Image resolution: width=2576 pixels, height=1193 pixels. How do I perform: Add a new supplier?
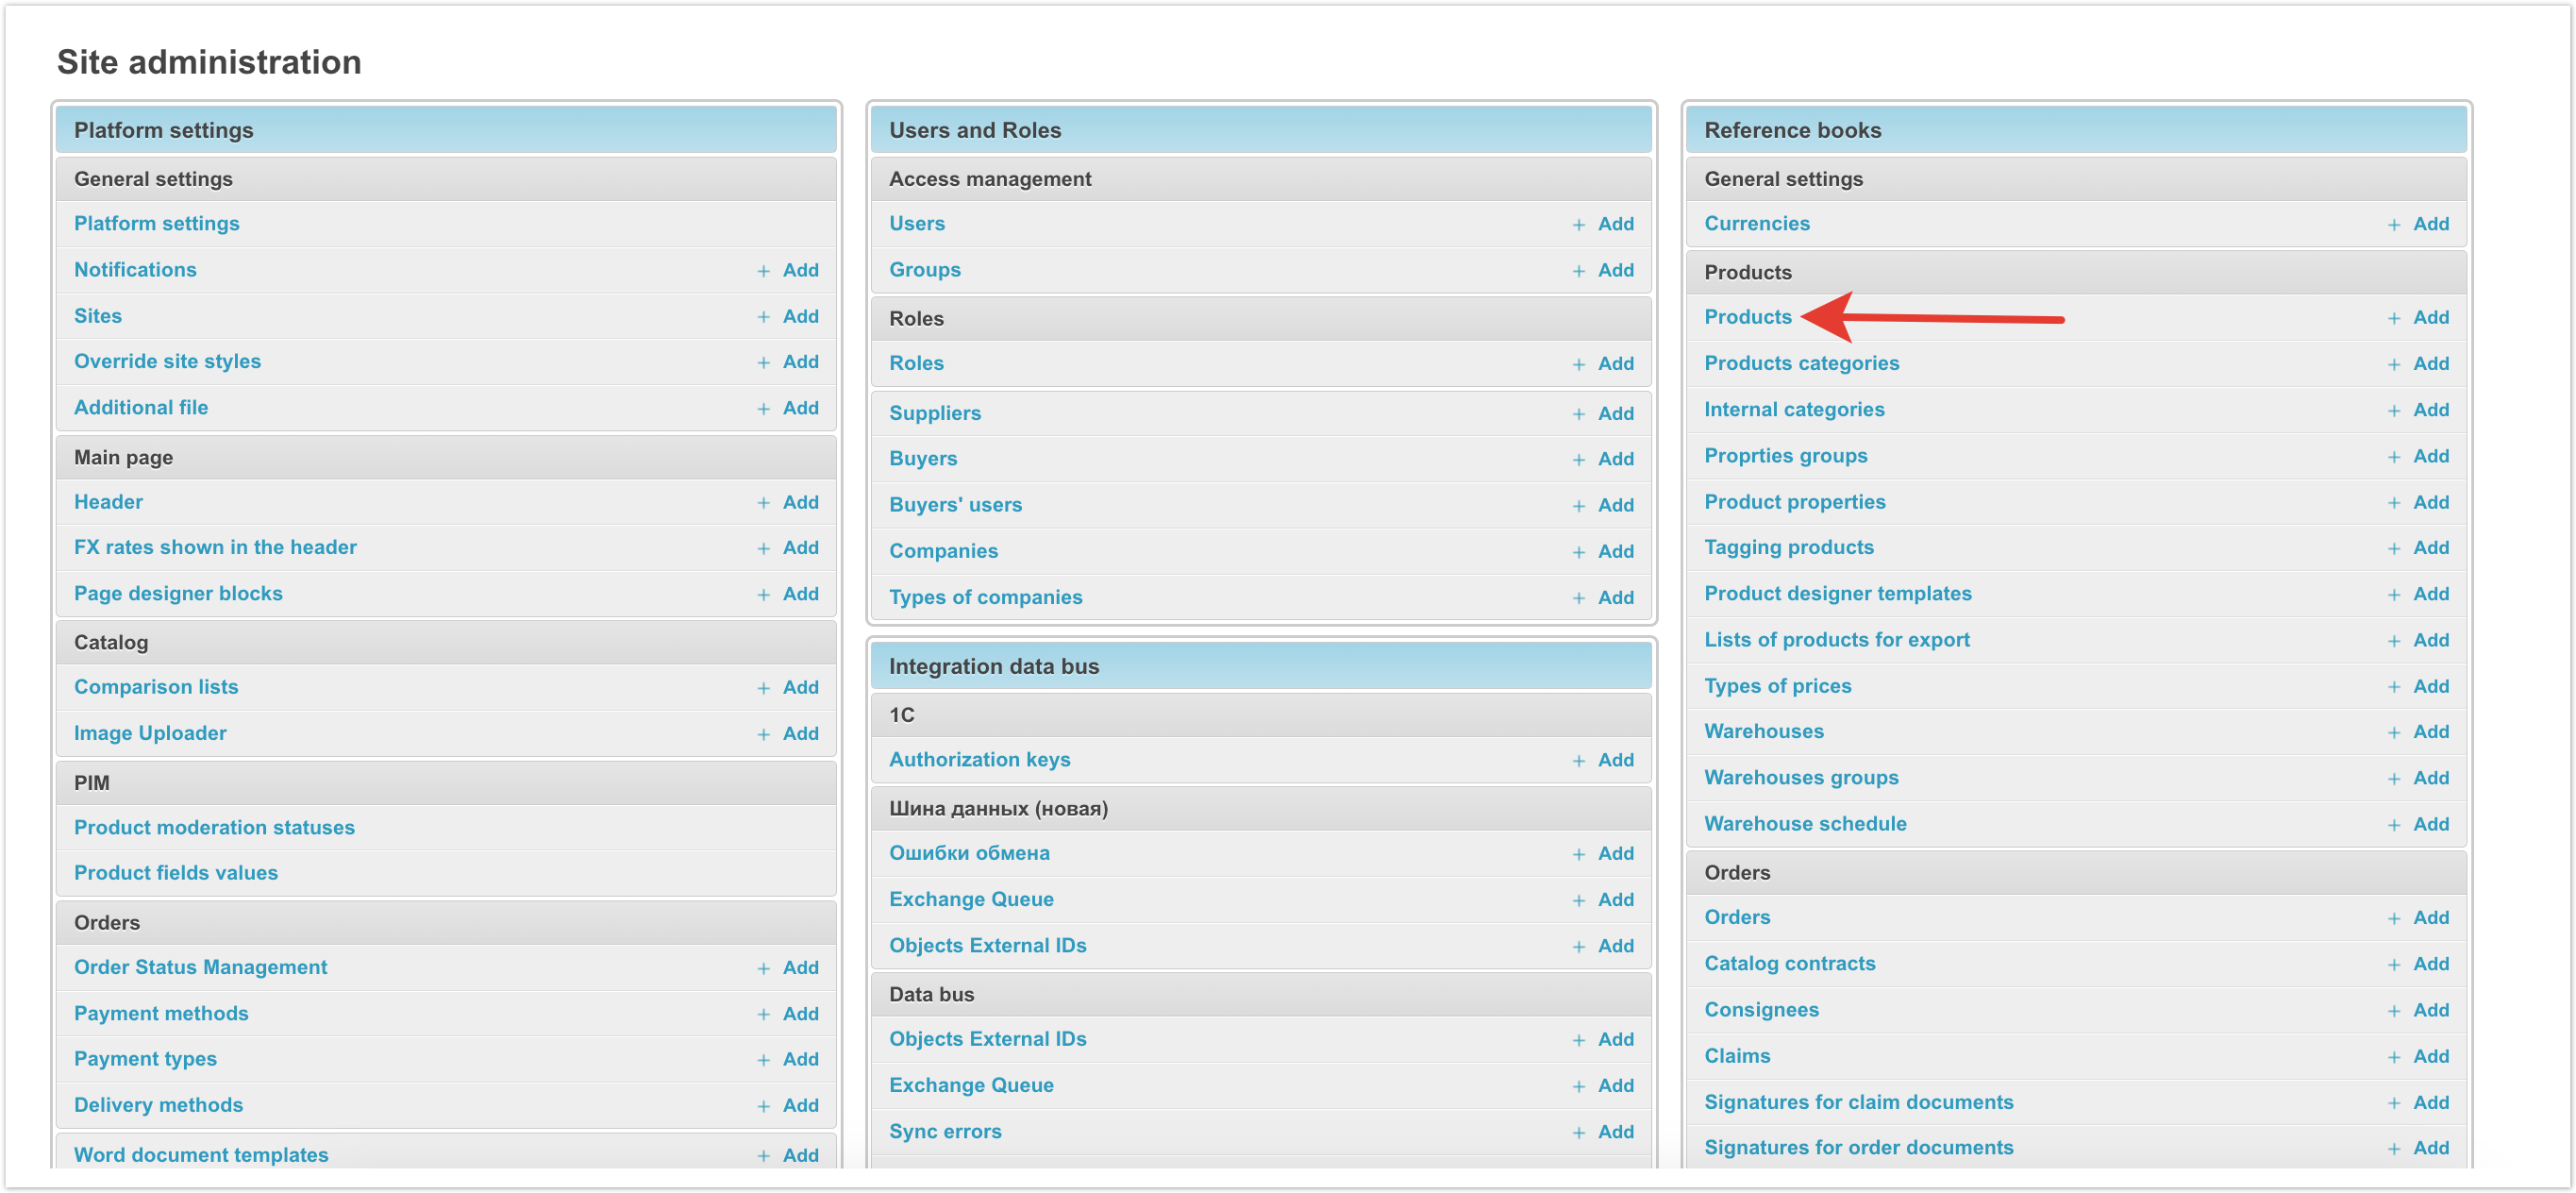[x=1614, y=413]
